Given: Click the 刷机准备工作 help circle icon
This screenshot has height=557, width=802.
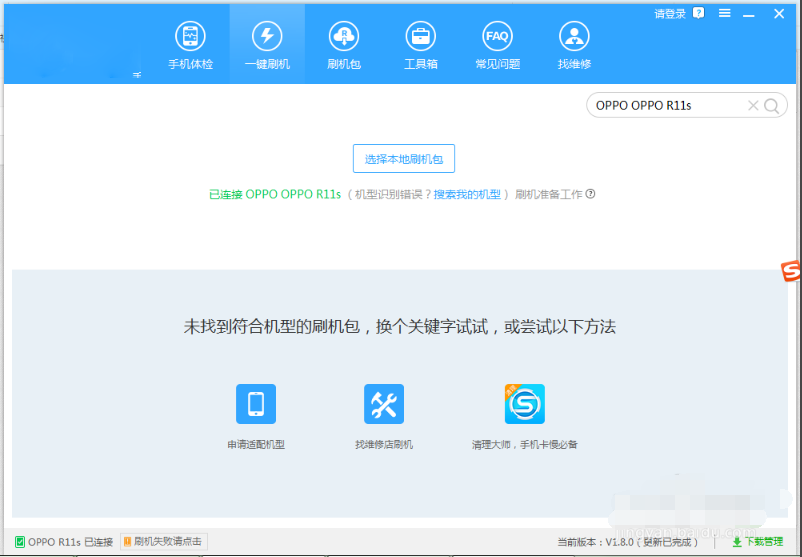Looking at the screenshot, I should coord(590,194).
